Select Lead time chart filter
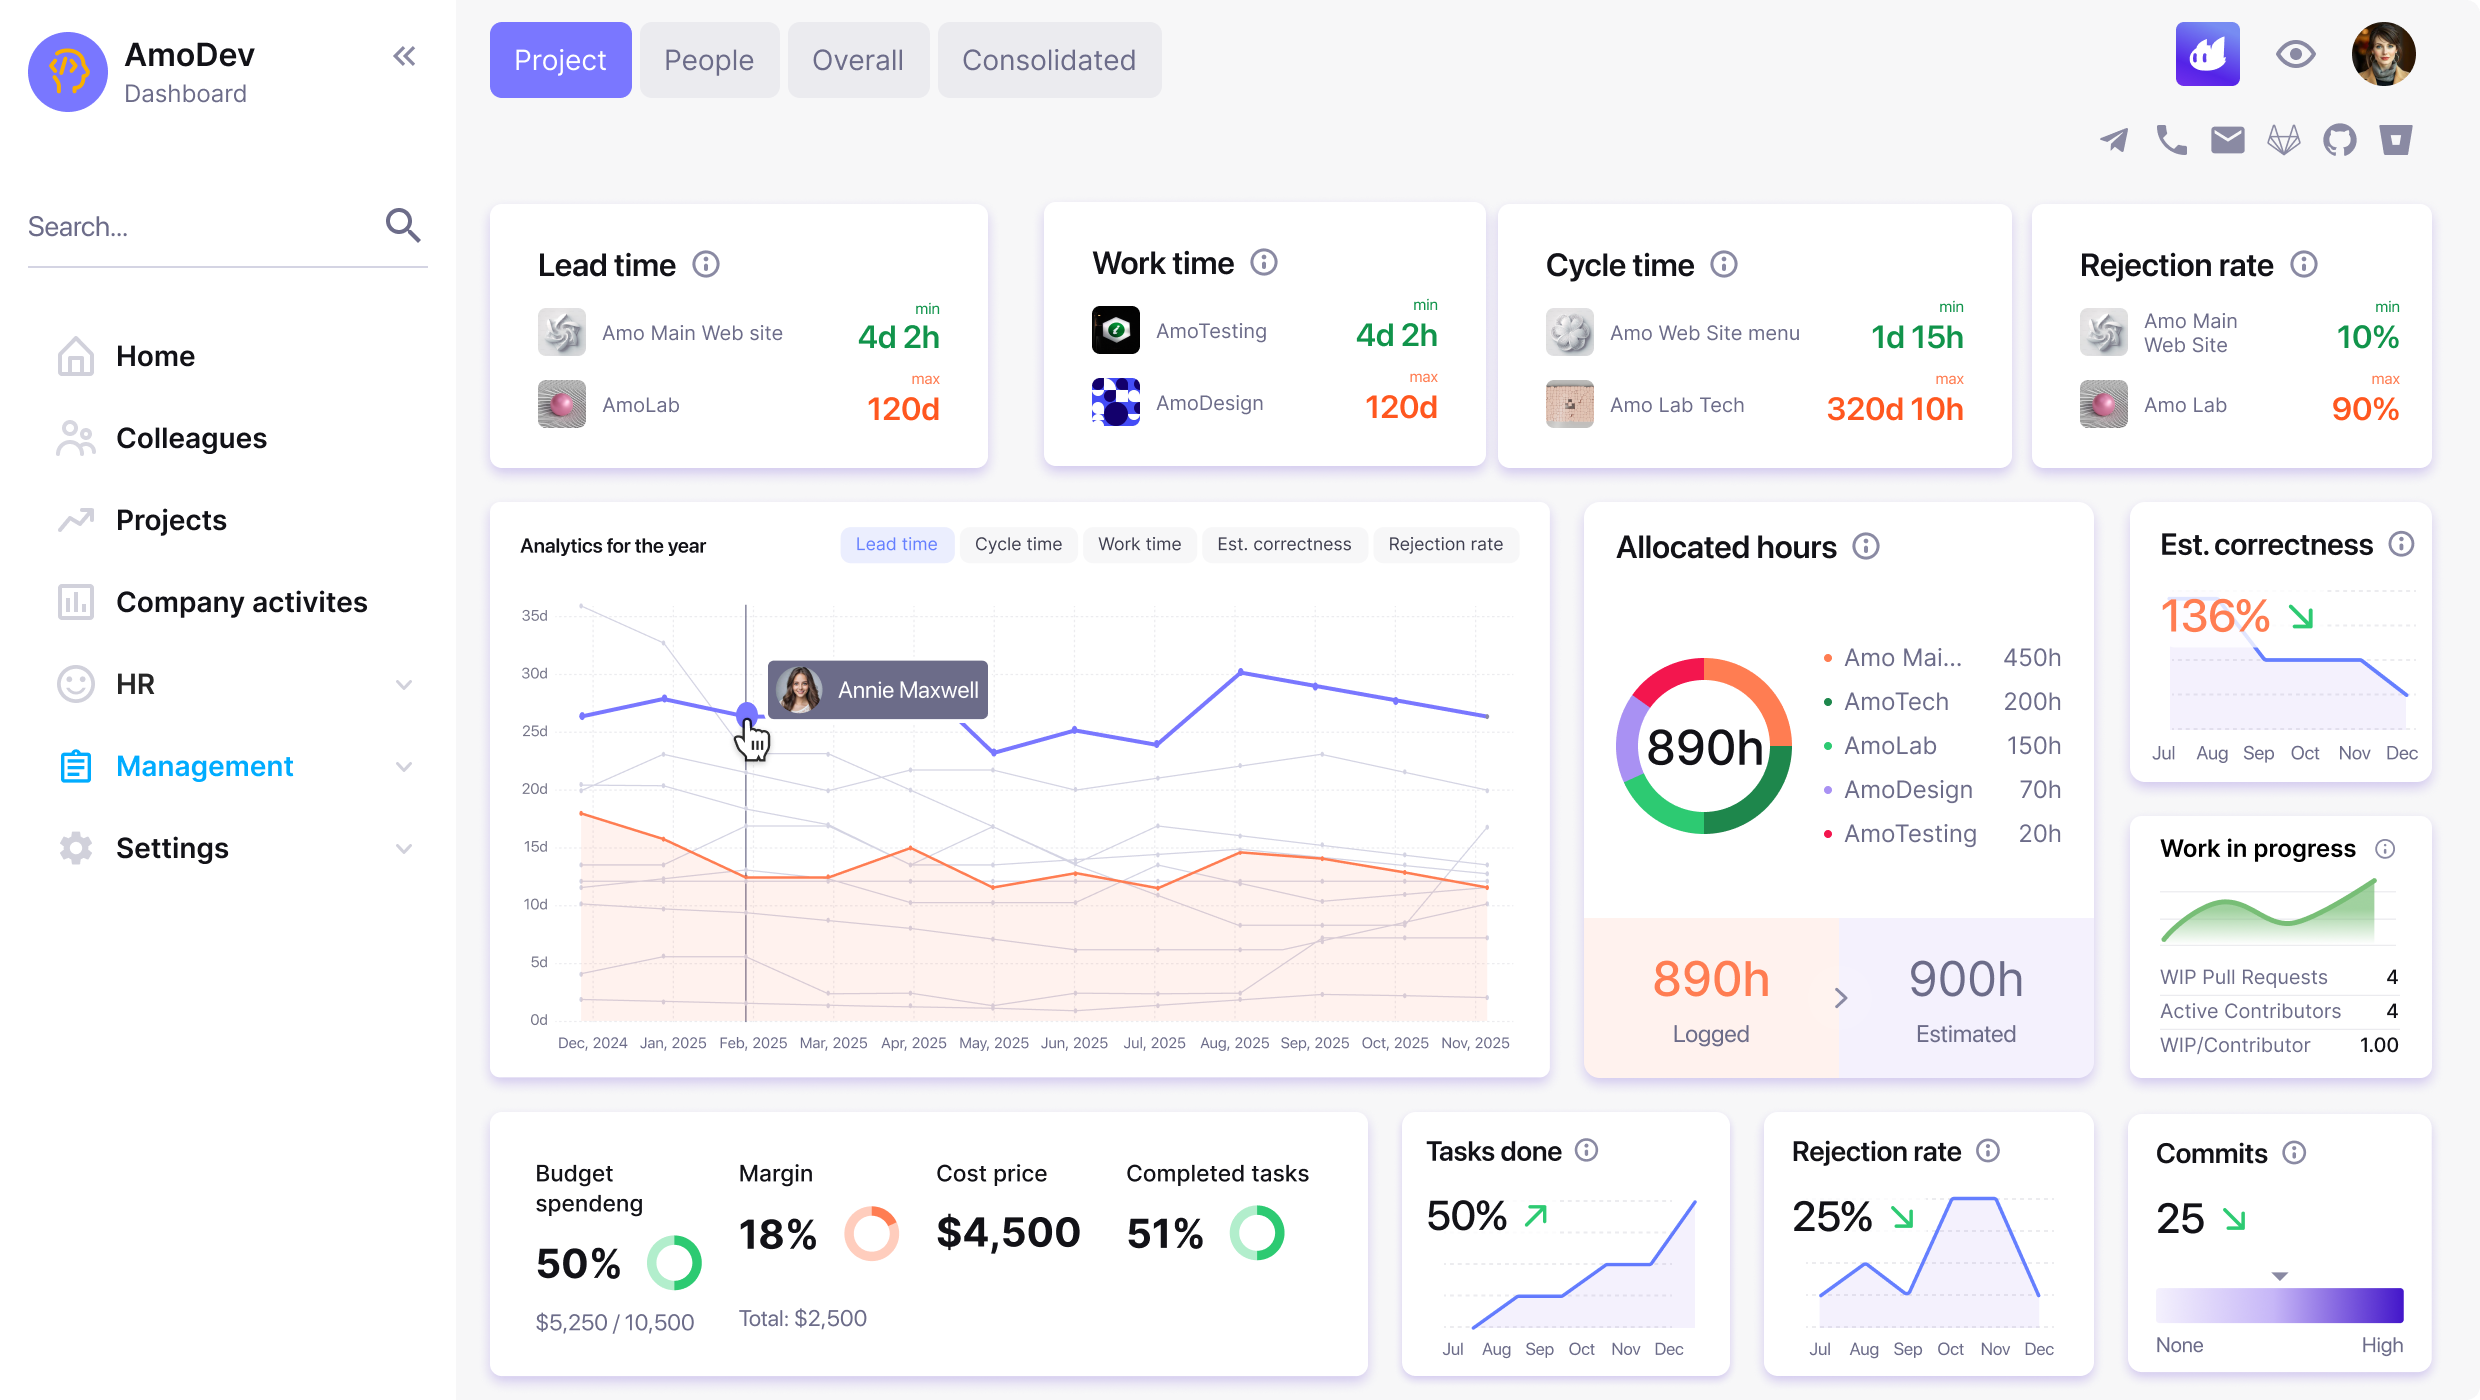This screenshot has height=1400, width=2480. 896,544
